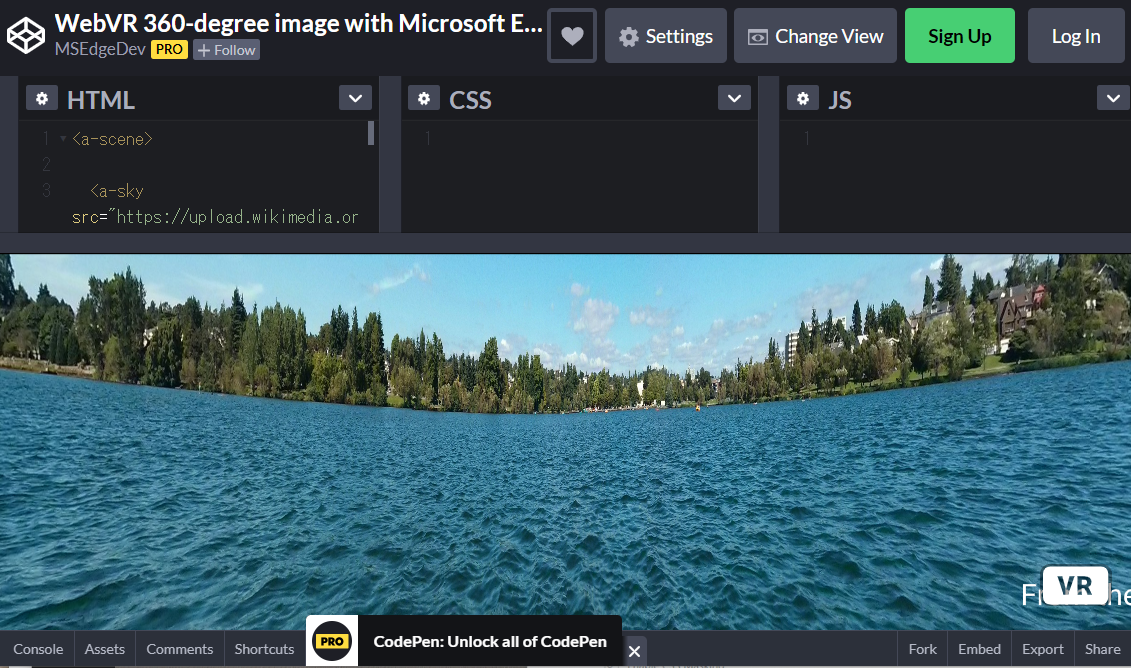Open the MSEdgeDev profile link
Screen dimensions: 1131x668
(x=100, y=50)
